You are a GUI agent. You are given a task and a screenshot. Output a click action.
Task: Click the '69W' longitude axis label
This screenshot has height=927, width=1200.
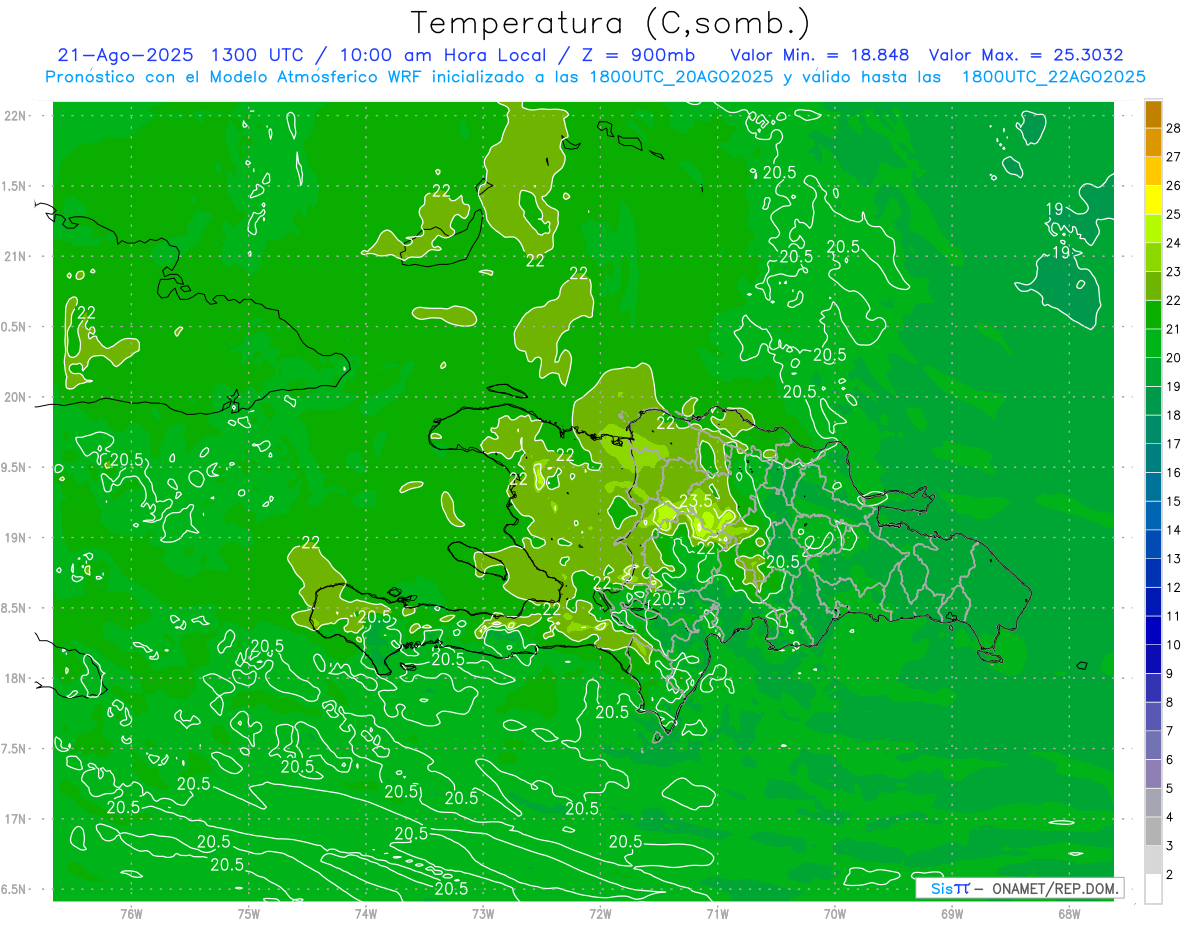[951, 914]
